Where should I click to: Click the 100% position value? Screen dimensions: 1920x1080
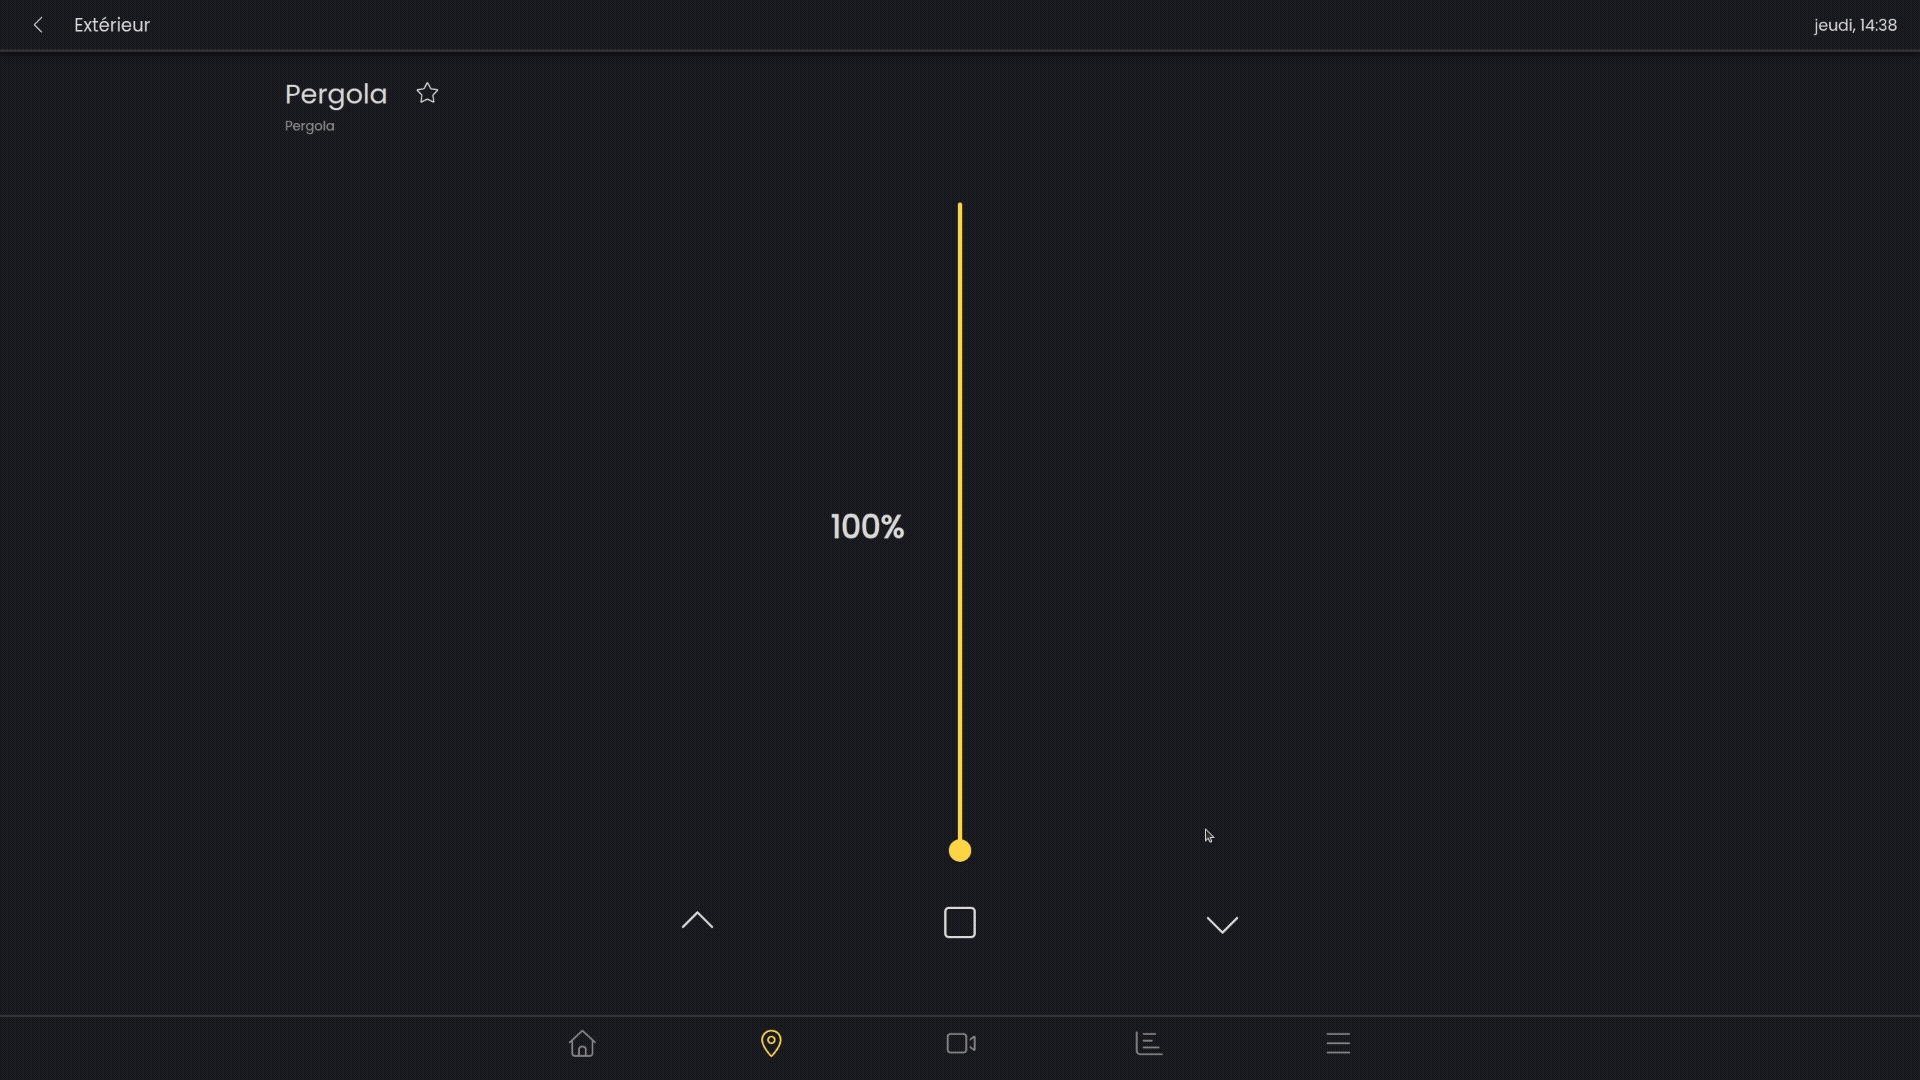867,527
